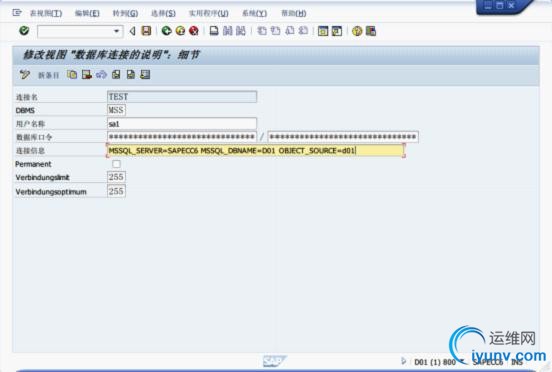
Task: Click the yellow Help question icon
Action: tap(357, 31)
